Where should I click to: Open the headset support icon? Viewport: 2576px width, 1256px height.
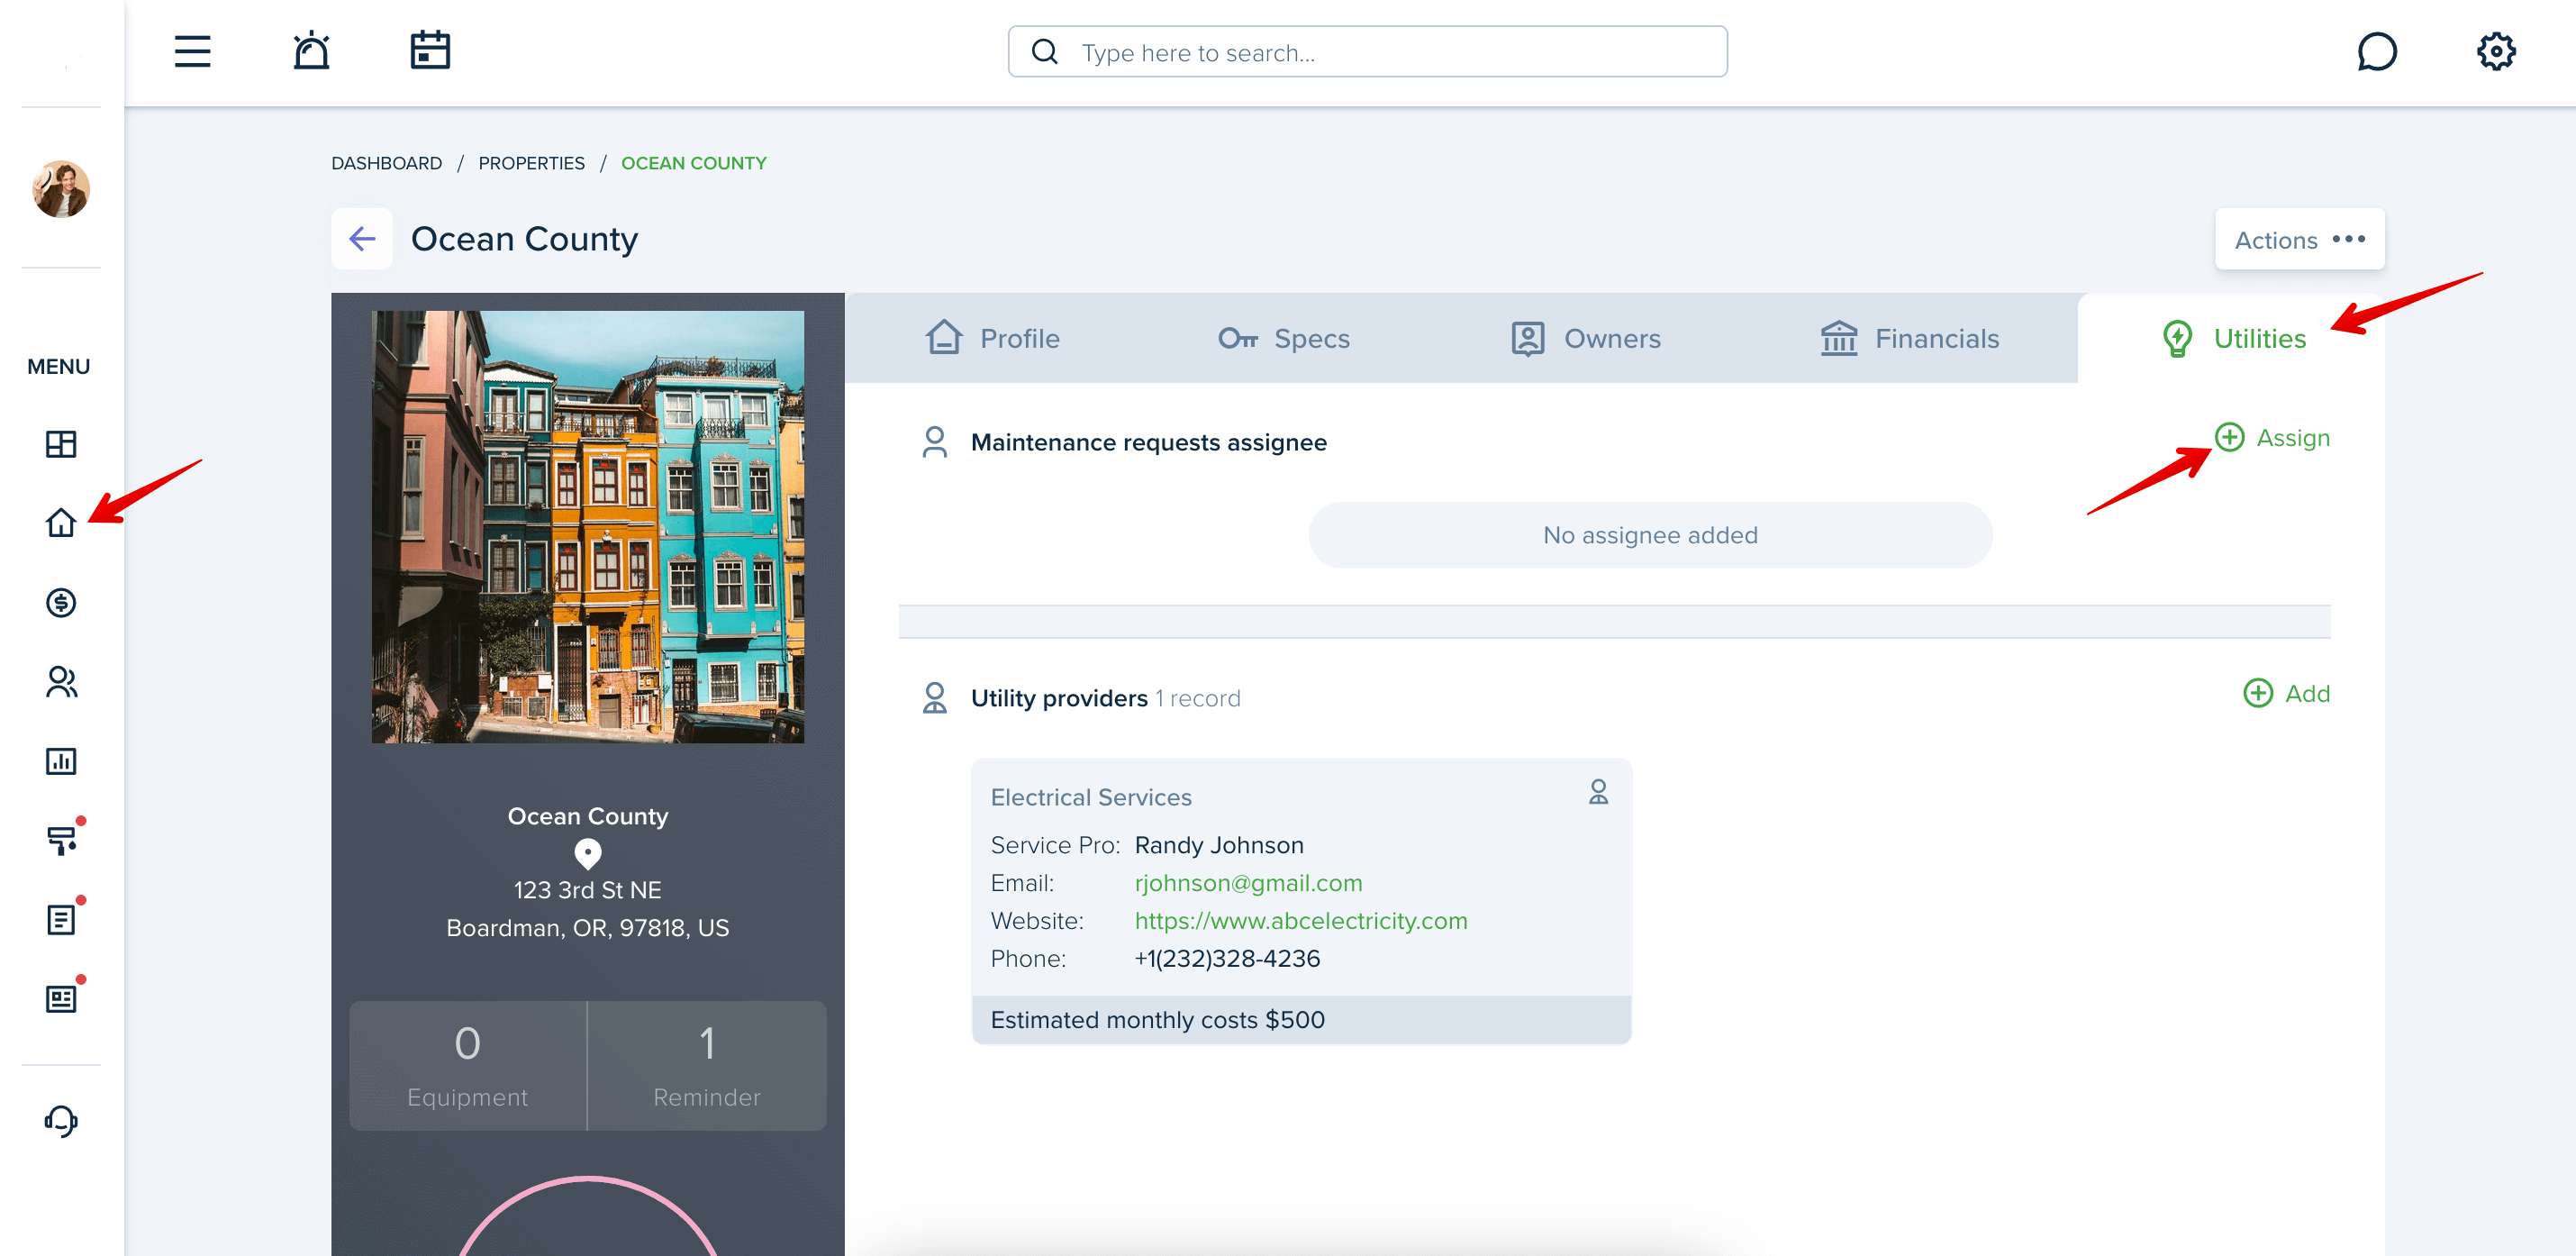pyautogui.click(x=61, y=1120)
